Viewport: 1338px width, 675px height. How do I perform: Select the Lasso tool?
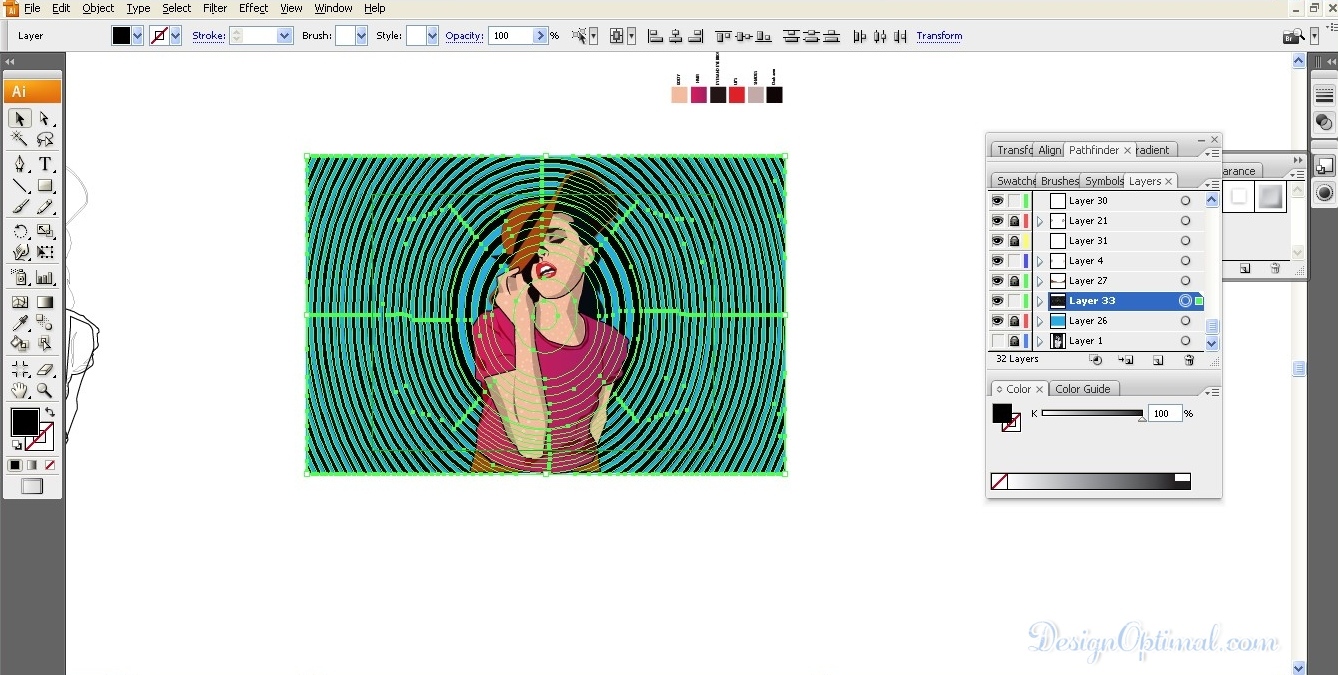tap(45, 139)
